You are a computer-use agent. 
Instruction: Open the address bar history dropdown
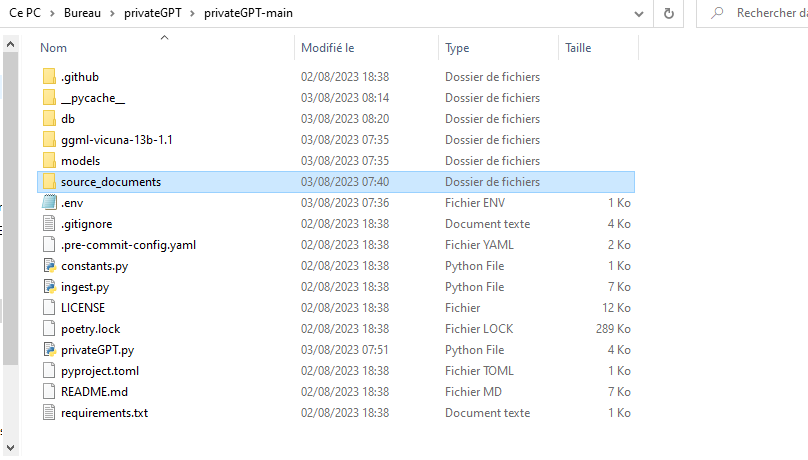click(639, 13)
